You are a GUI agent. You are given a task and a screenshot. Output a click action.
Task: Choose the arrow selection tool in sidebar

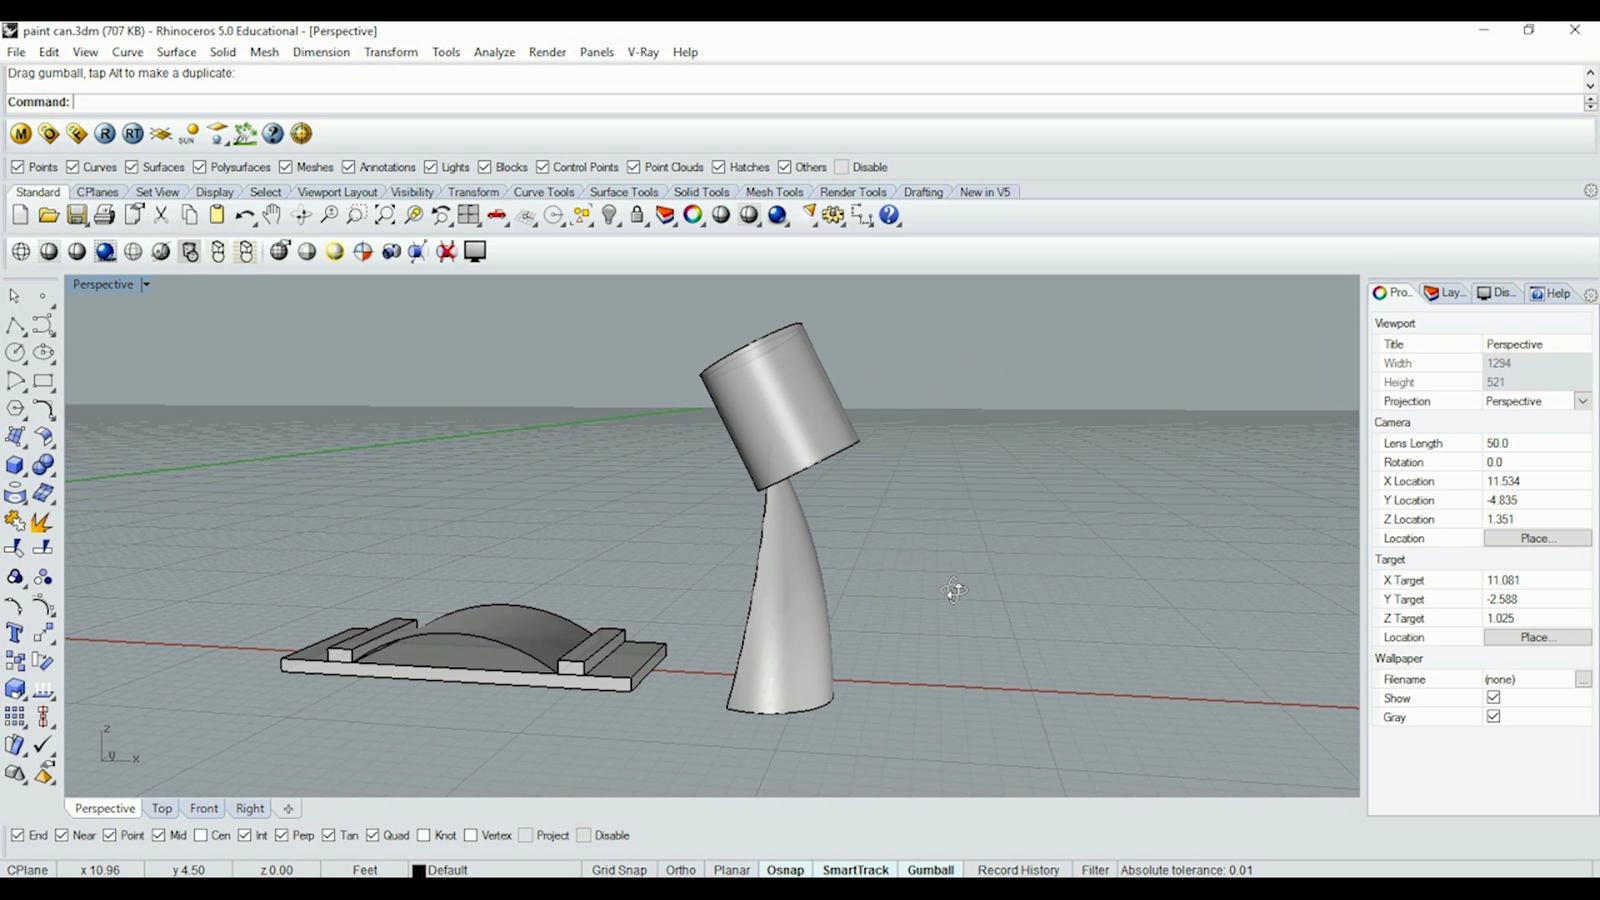point(14,296)
